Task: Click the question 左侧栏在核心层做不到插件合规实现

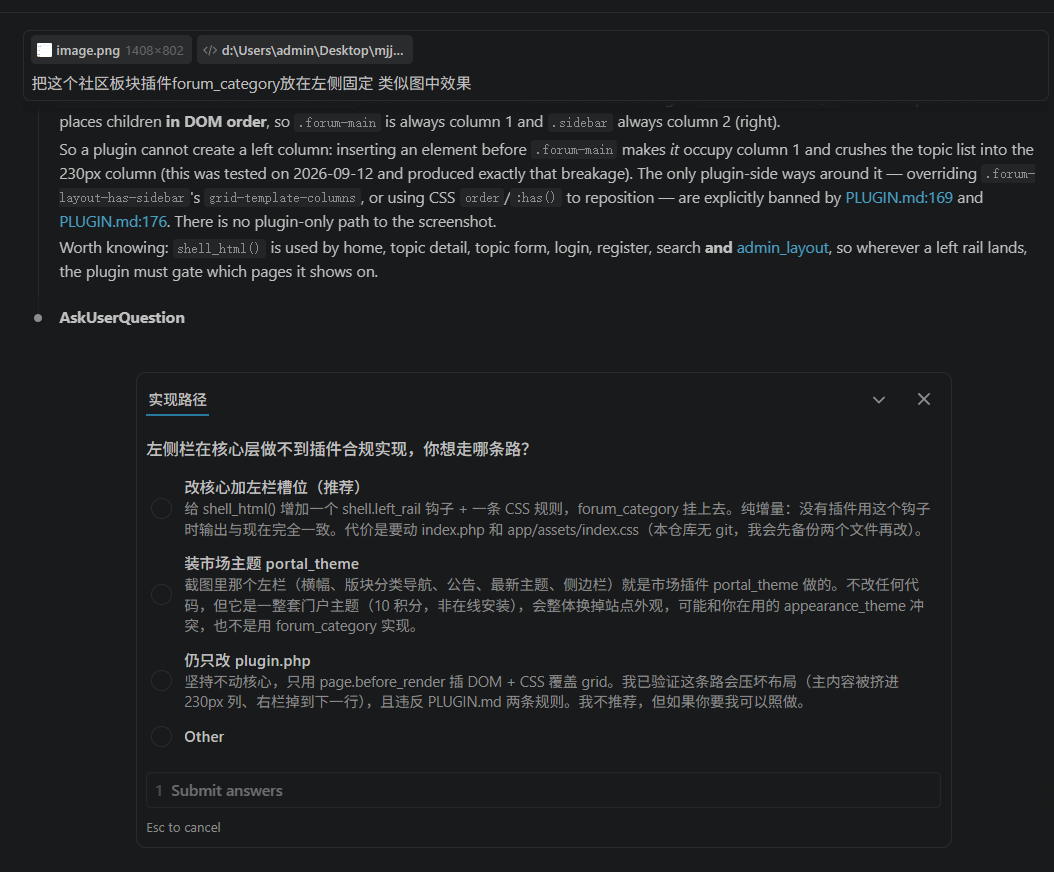Action: coord(338,449)
